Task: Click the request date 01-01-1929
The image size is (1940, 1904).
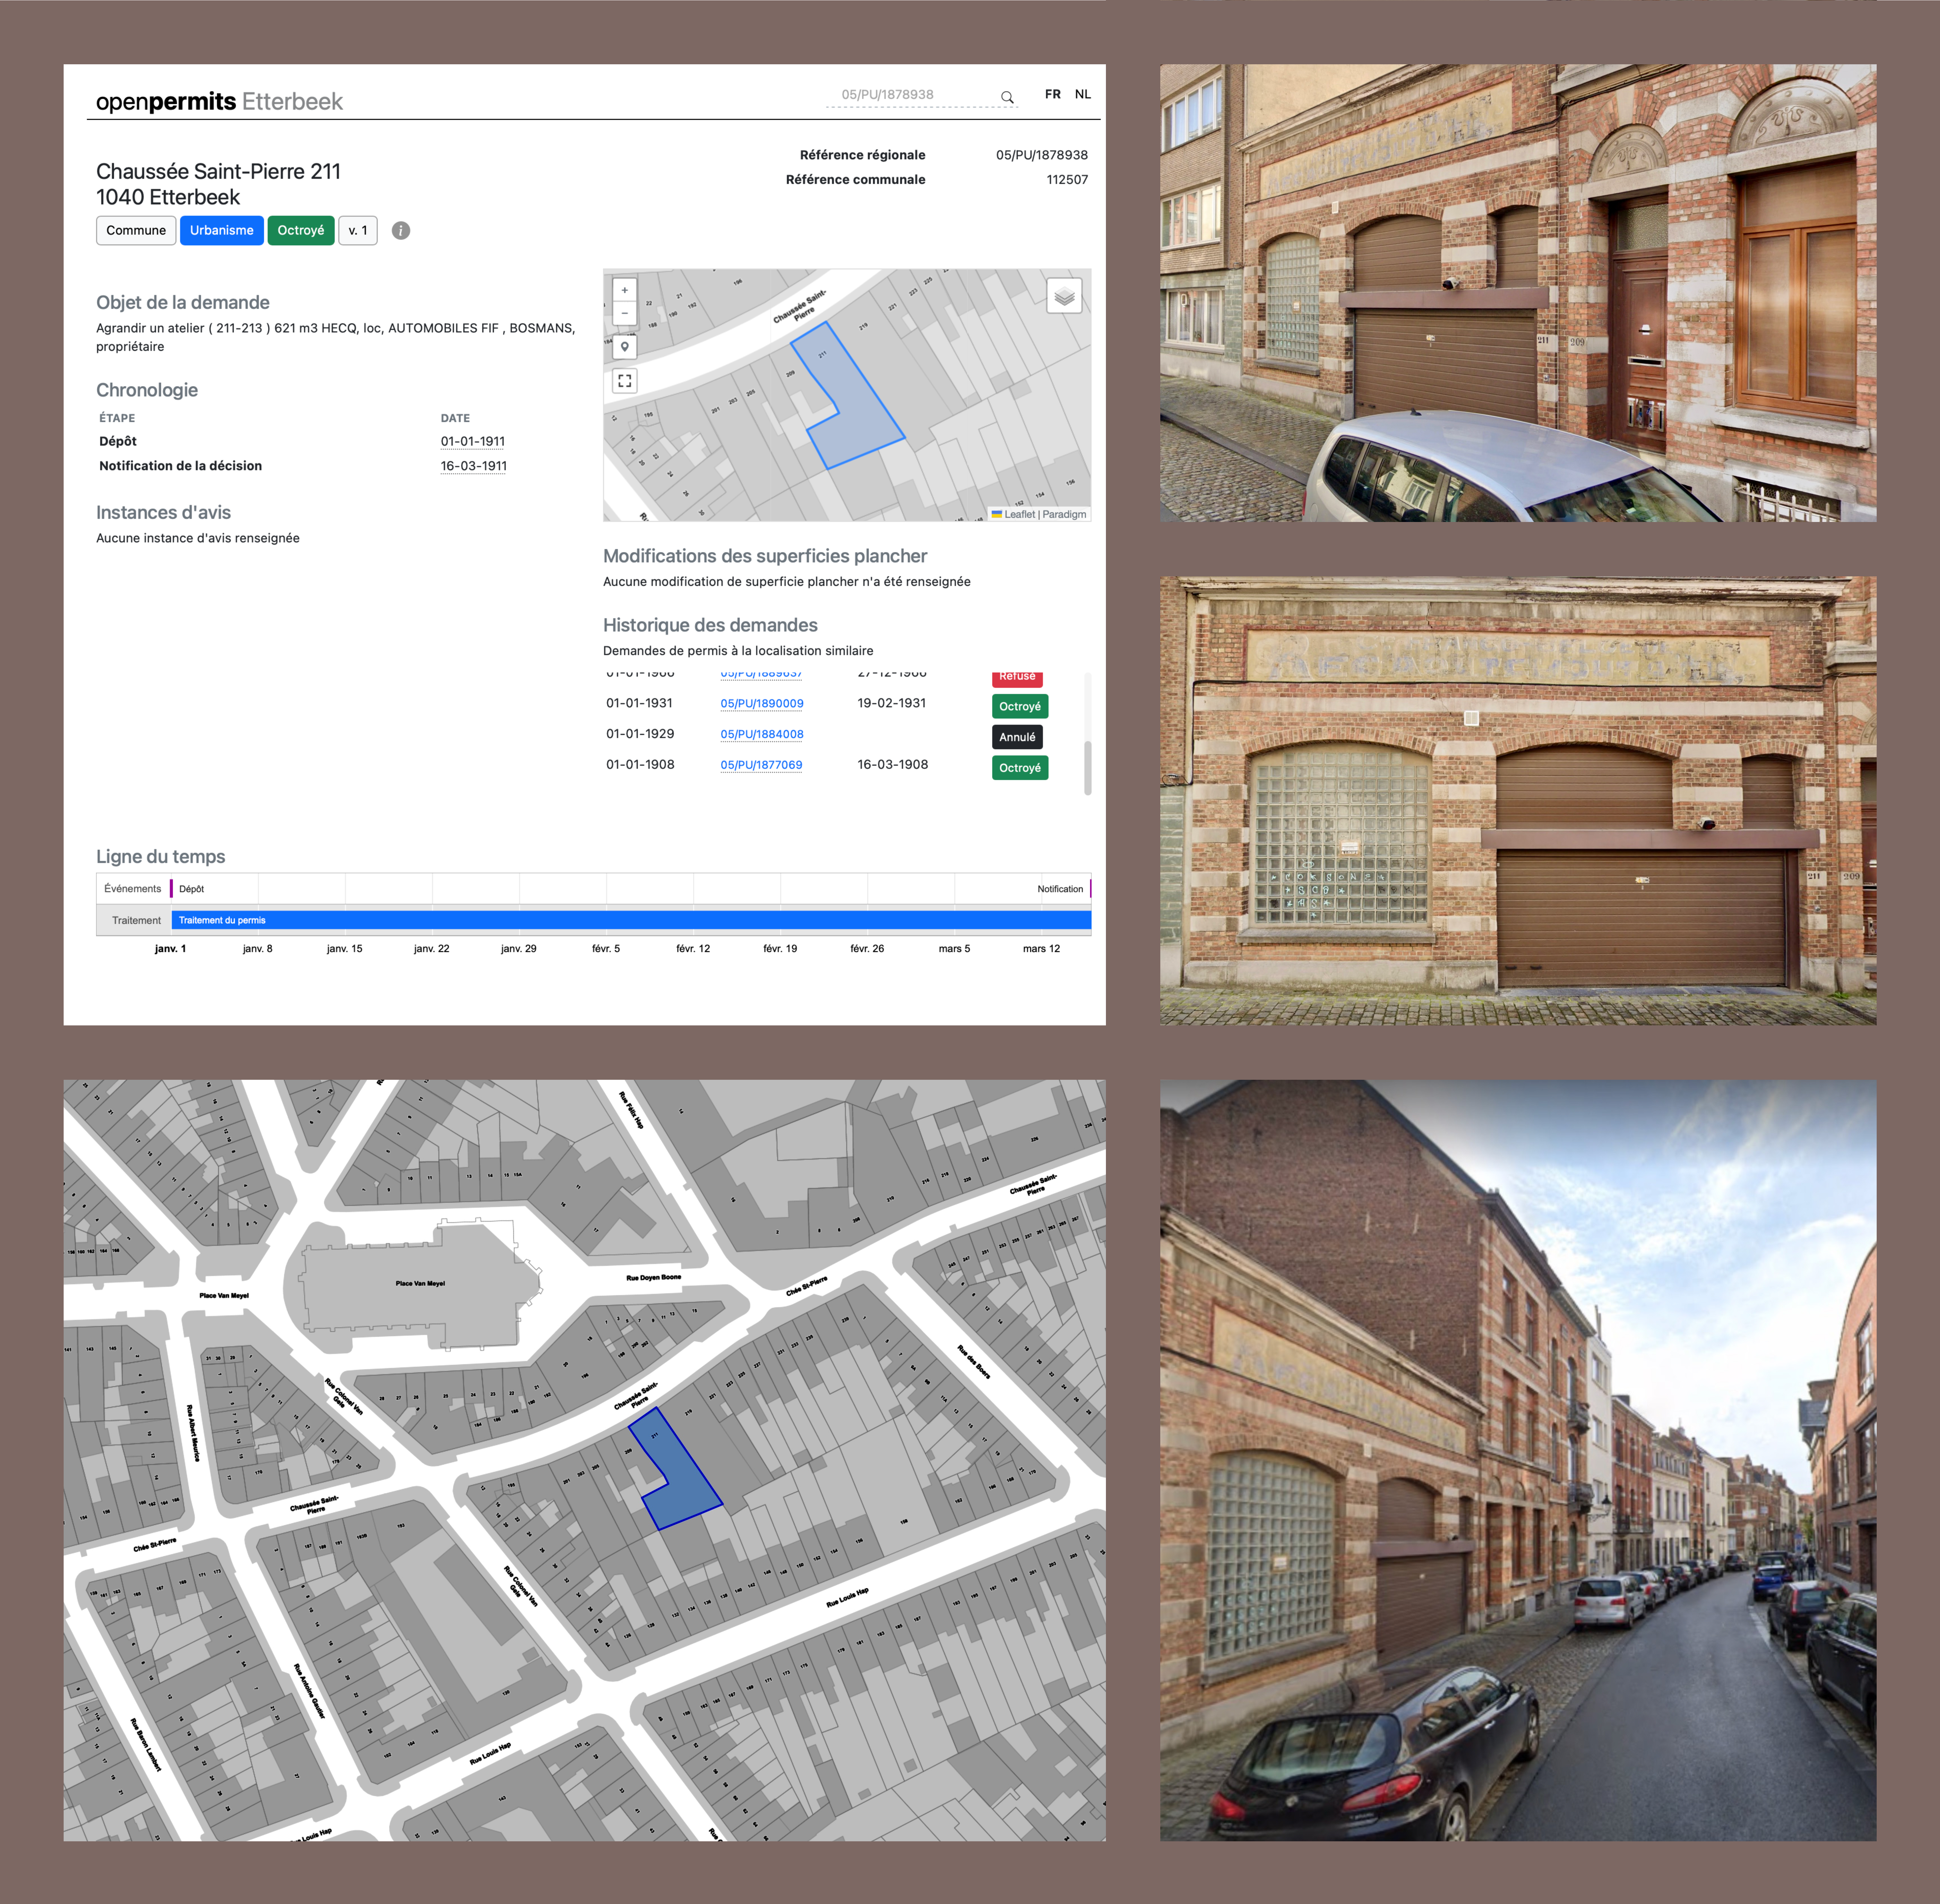Action: point(640,734)
